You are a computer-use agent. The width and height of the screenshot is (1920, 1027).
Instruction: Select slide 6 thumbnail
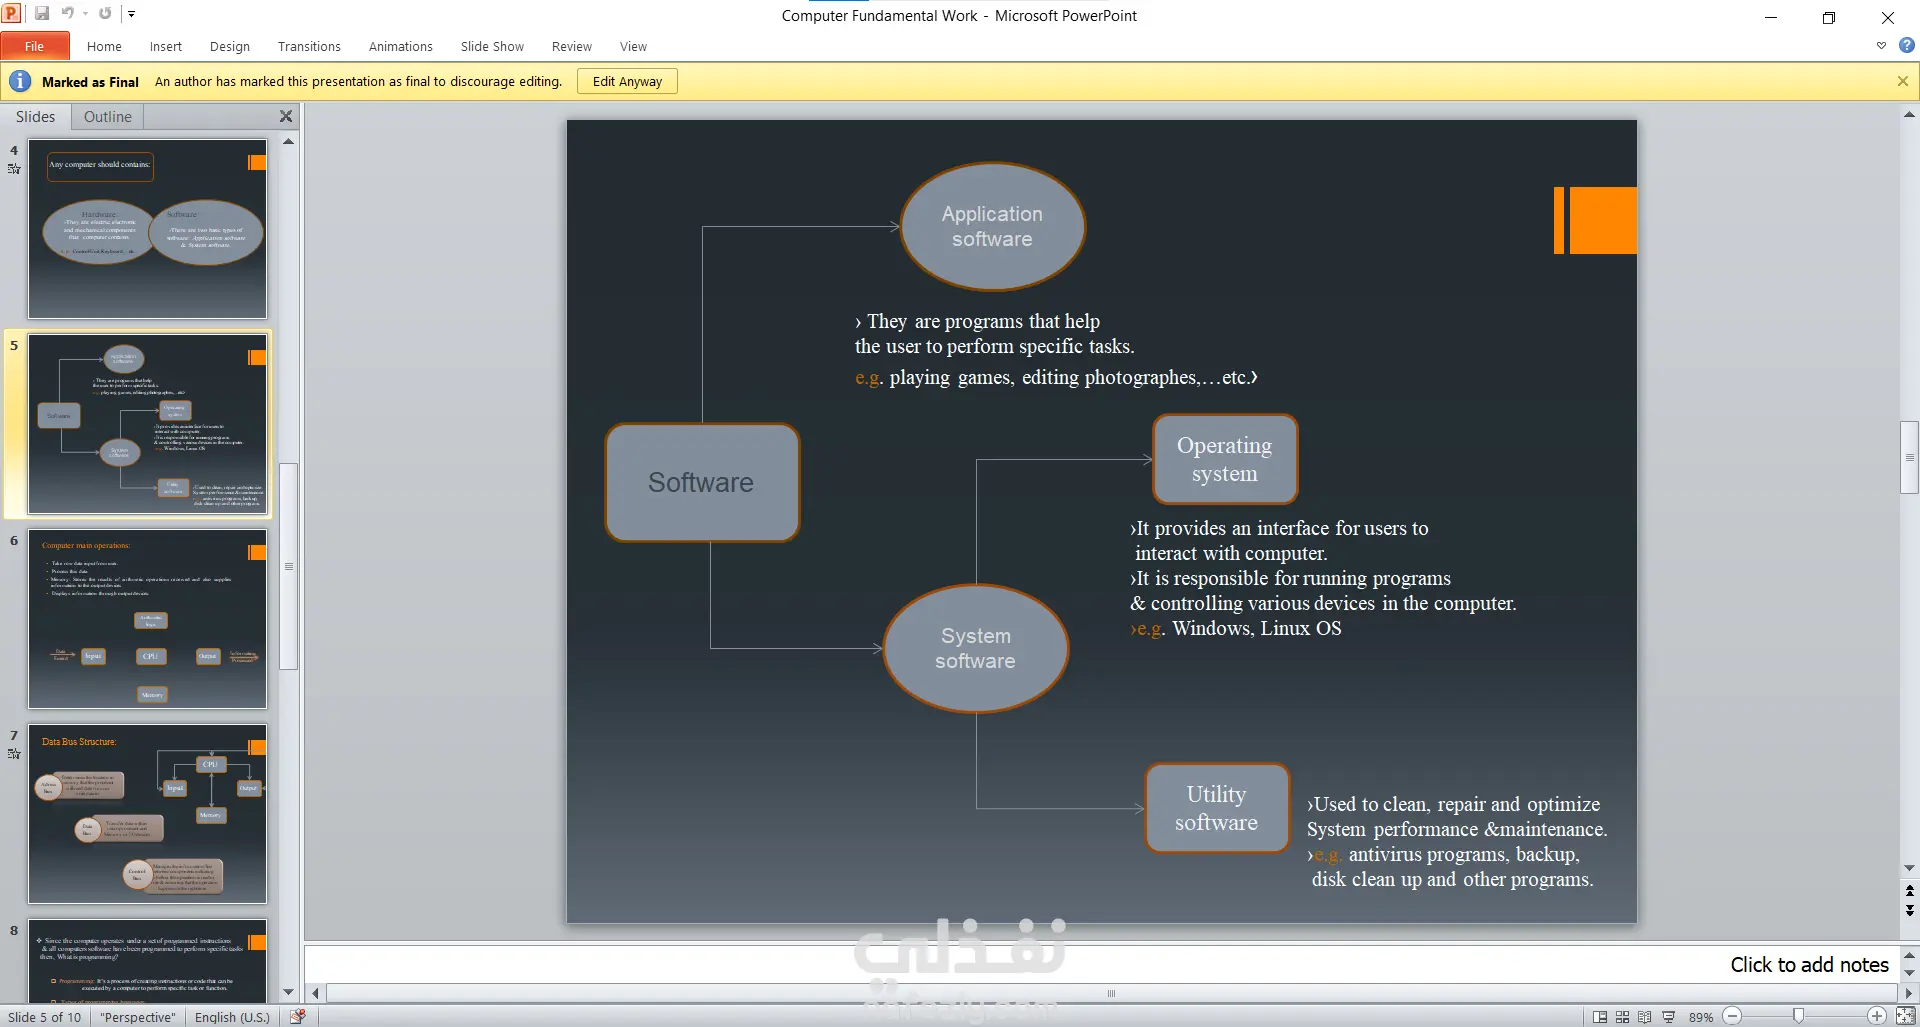point(147,619)
